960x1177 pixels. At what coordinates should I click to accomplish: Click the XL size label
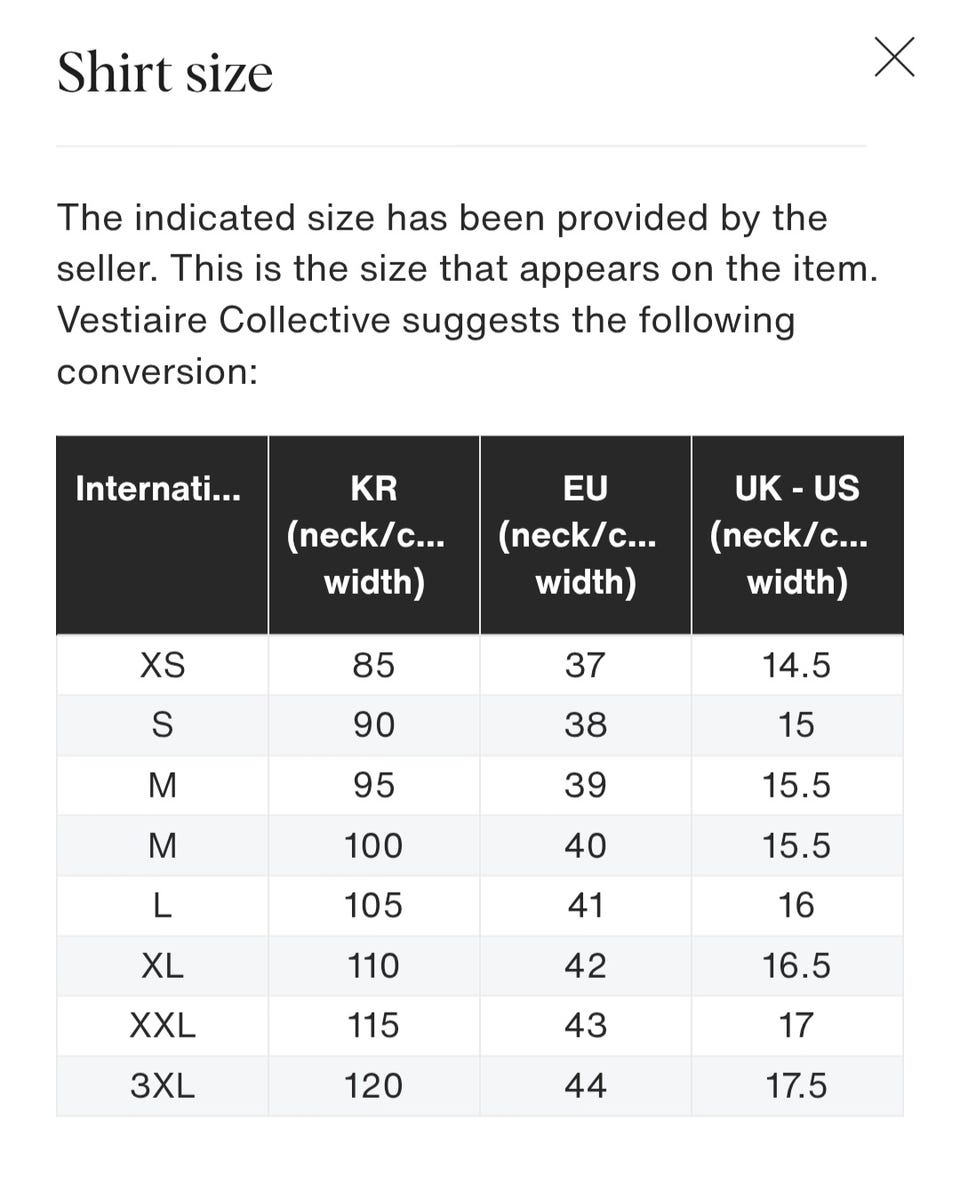click(x=162, y=965)
